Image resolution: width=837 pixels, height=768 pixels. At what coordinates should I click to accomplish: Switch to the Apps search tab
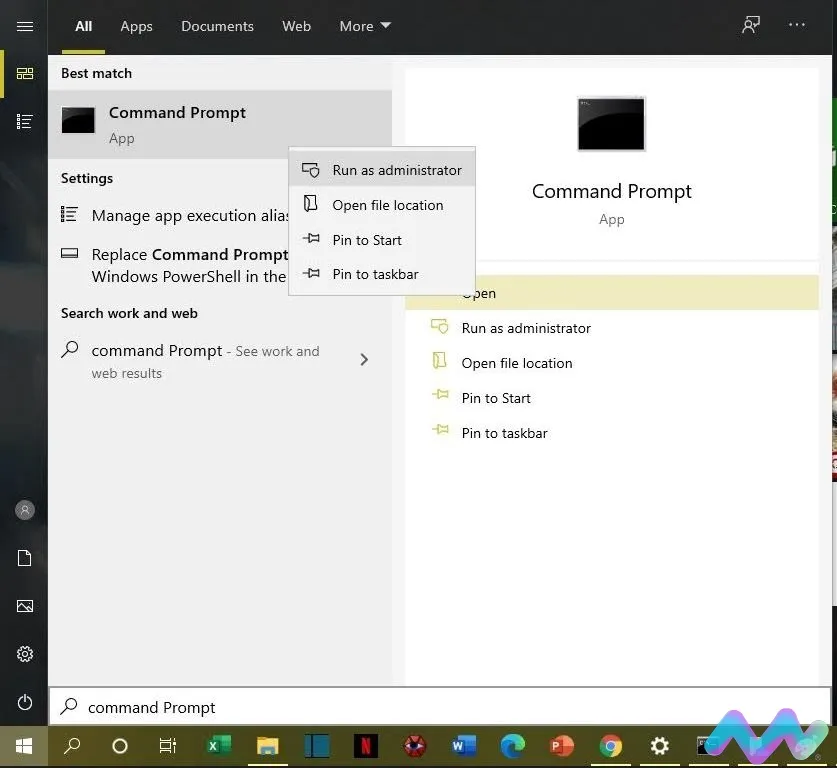pos(136,26)
